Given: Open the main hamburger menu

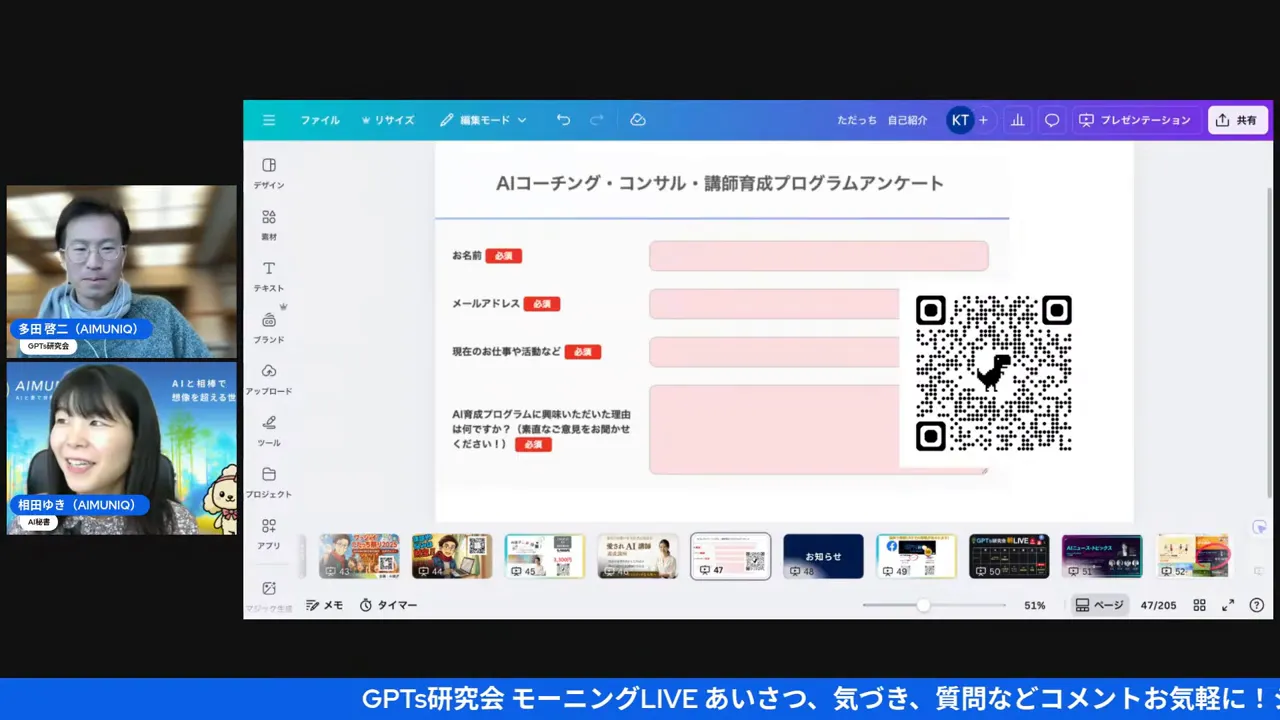Looking at the screenshot, I should coord(268,120).
